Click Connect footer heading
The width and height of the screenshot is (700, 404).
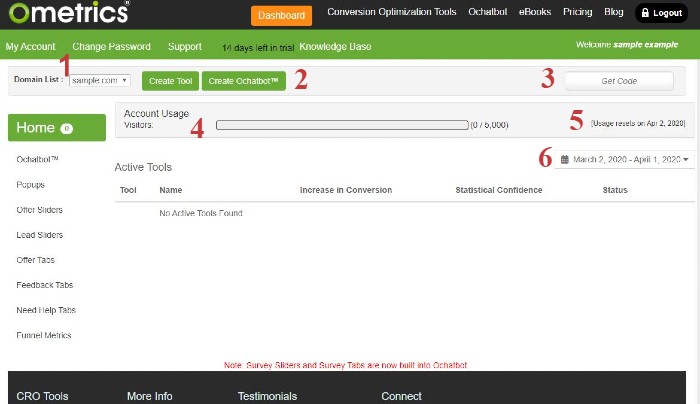click(x=401, y=396)
